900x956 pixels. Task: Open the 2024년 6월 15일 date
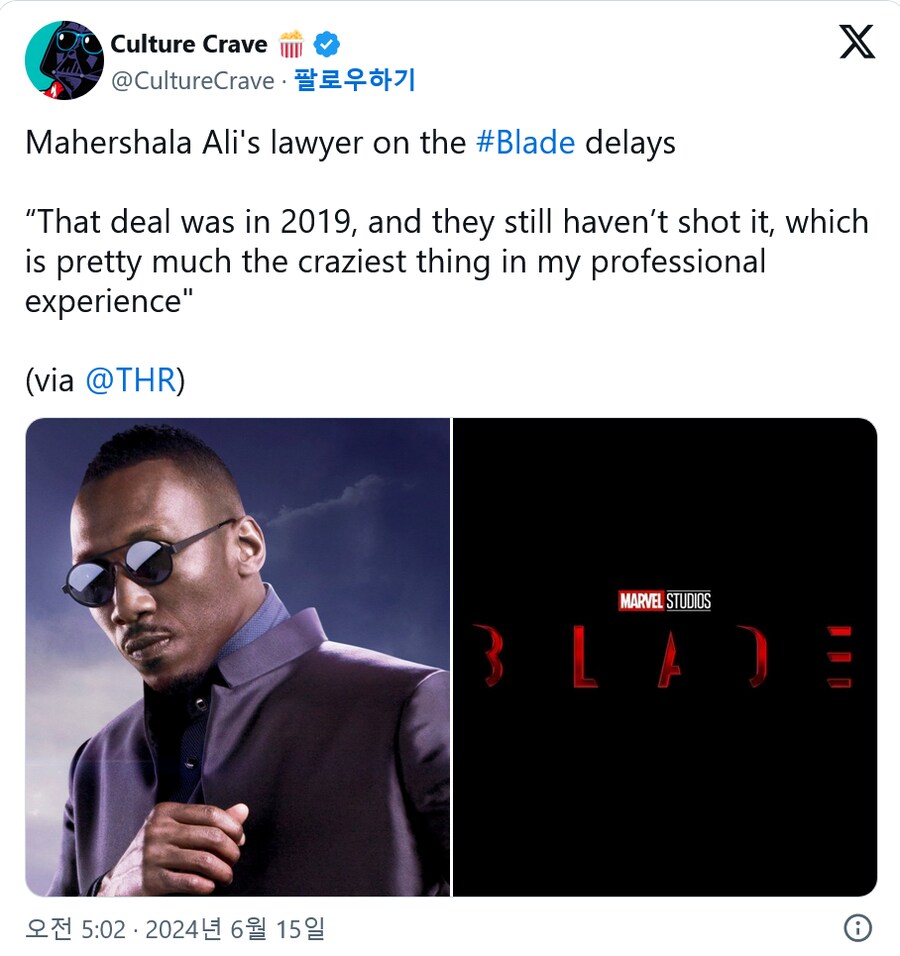pyautogui.click(x=235, y=929)
